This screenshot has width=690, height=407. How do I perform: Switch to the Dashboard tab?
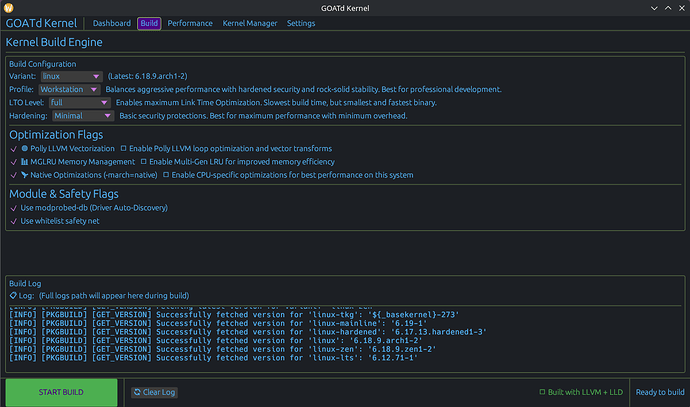pos(112,22)
